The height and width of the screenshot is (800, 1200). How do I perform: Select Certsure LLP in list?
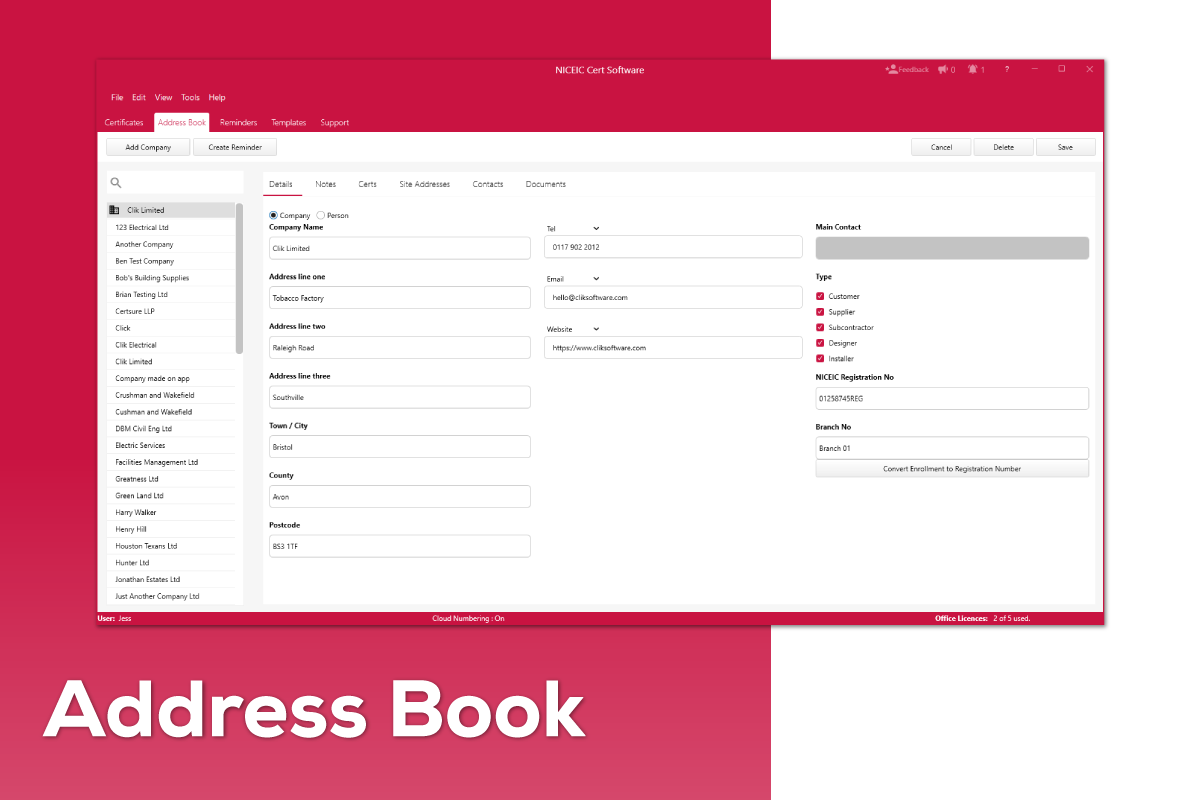click(171, 311)
